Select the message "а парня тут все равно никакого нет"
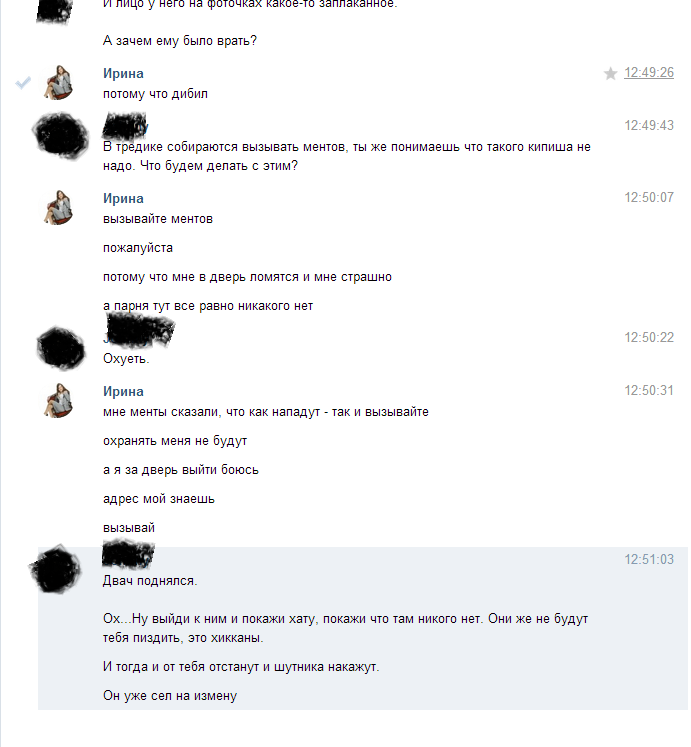This screenshot has height=747, width=691. pyautogui.click(x=208, y=306)
